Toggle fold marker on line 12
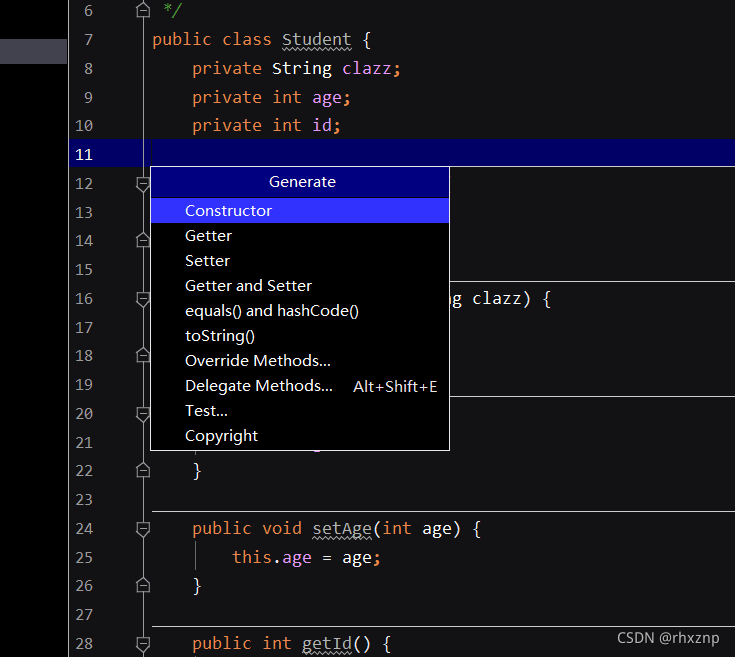The image size is (735, 657). coord(143,184)
